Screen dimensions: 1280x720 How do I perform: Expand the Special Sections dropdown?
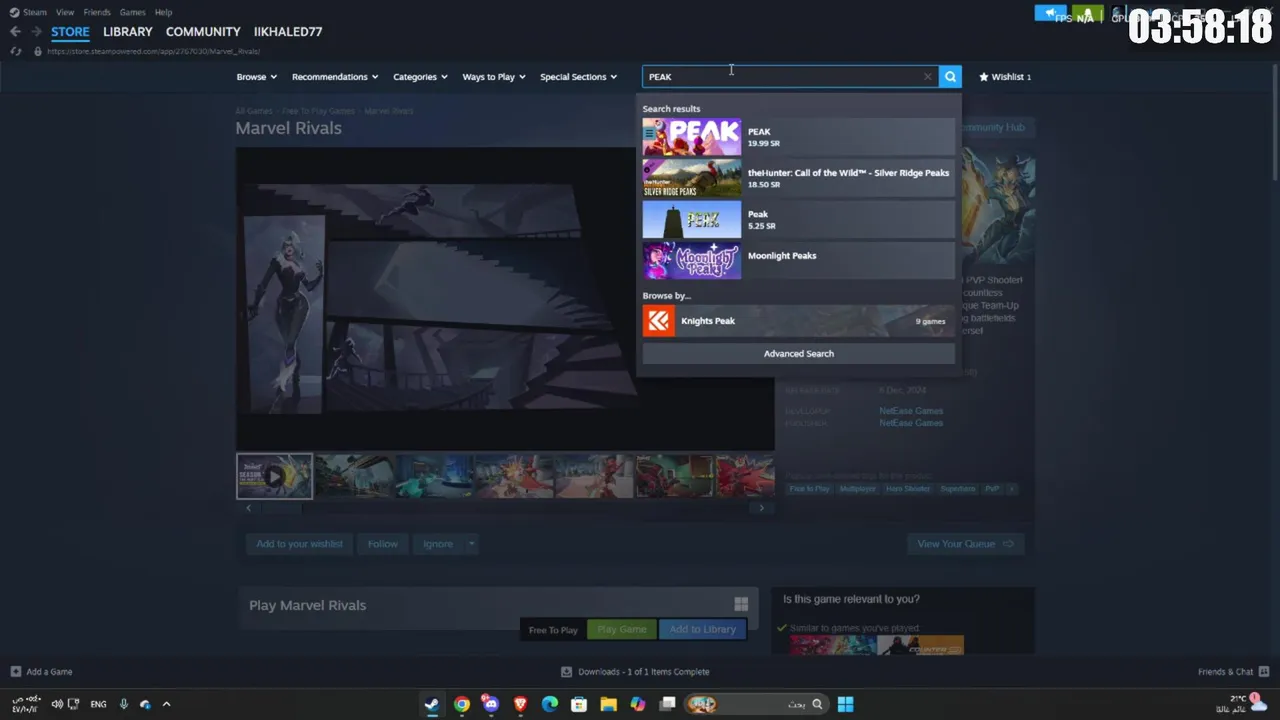(579, 76)
